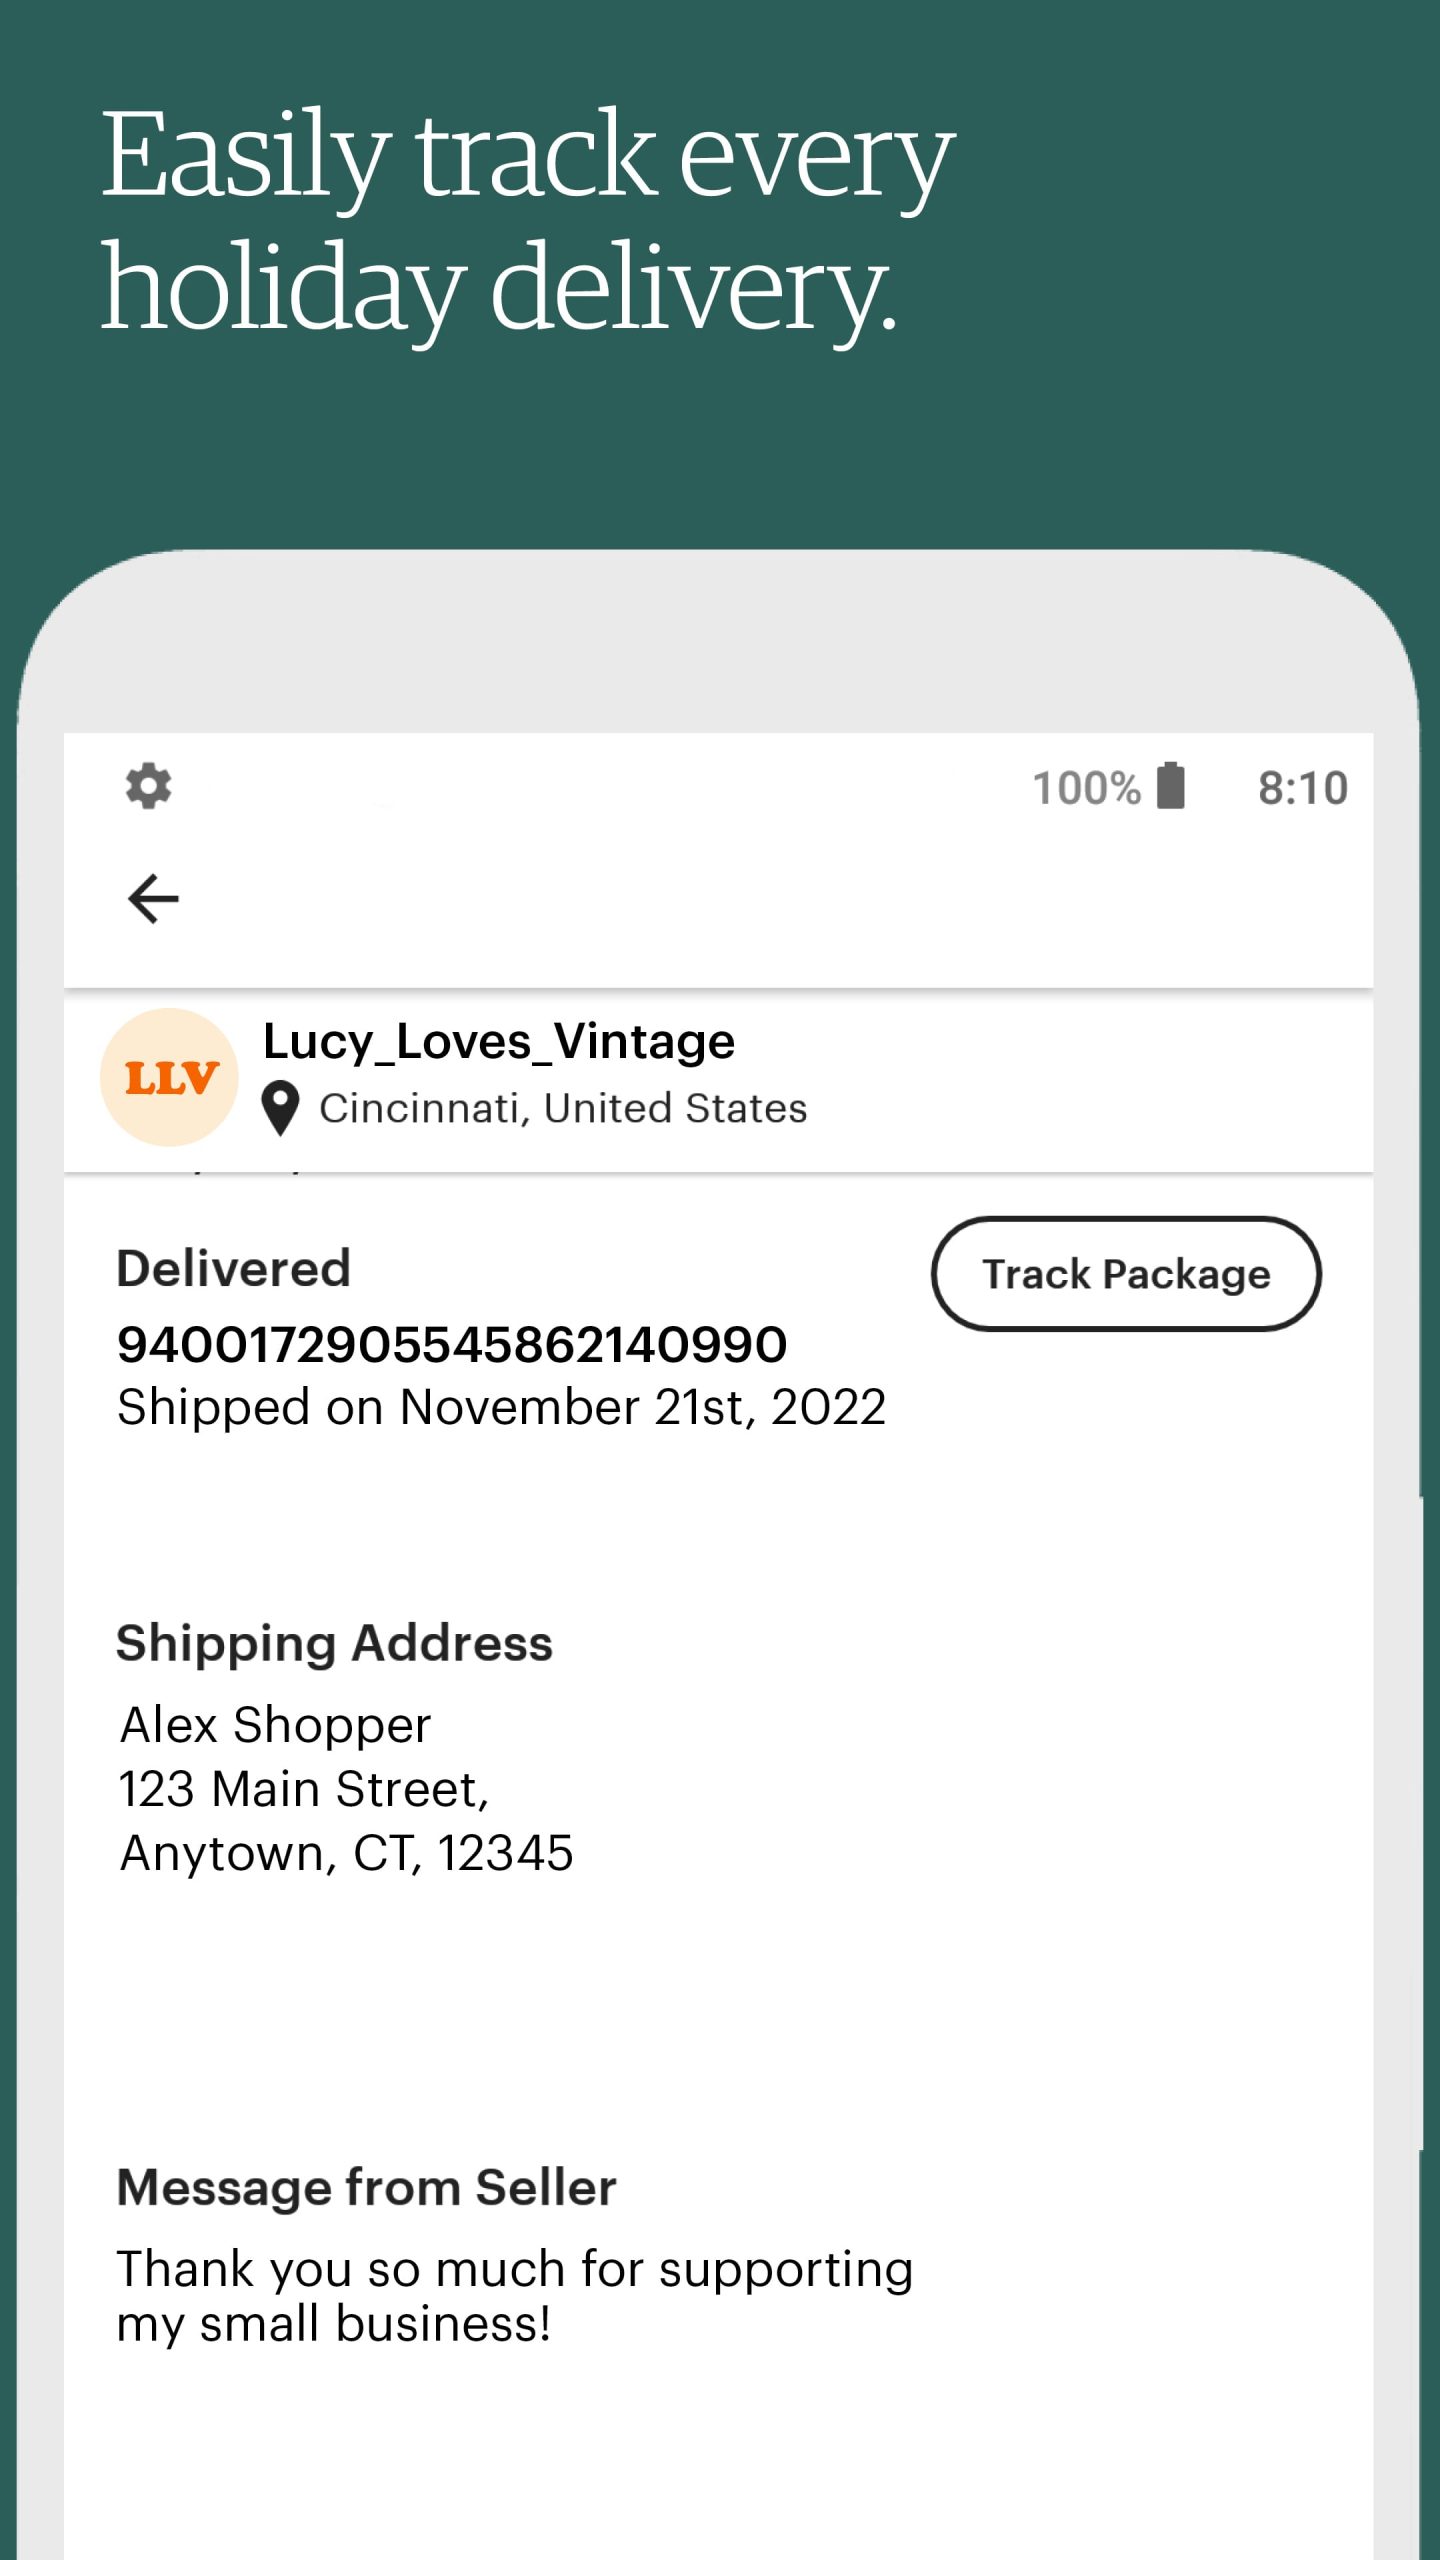Click the location pin icon

[x=280, y=1109]
